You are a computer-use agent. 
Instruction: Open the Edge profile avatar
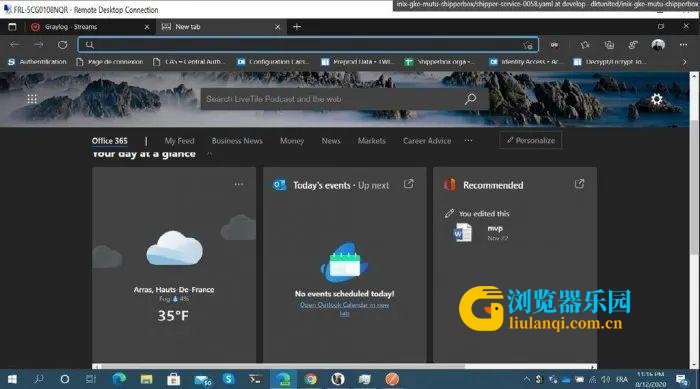point(658,45)
